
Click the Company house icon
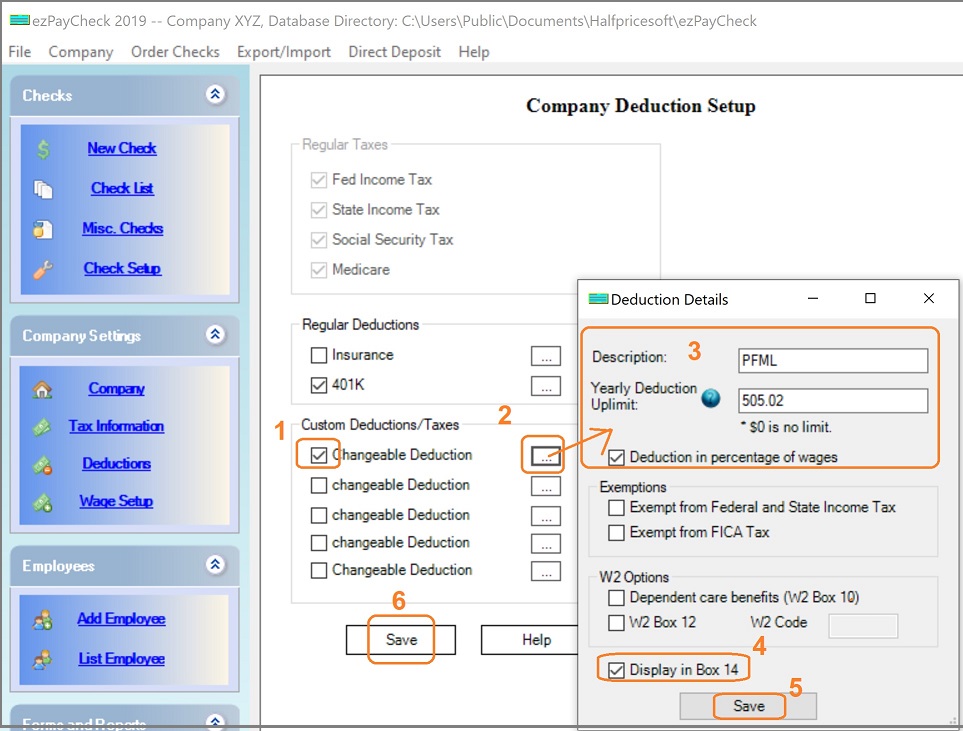coord(43,390)
